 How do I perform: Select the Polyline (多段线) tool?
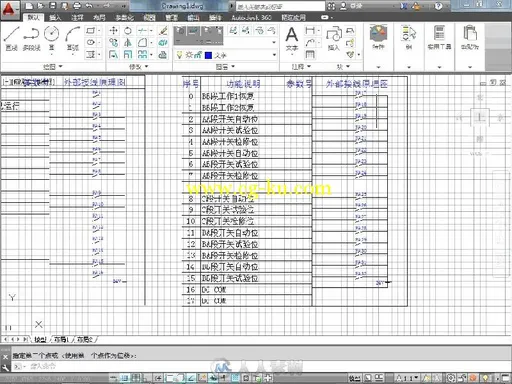[31, 39]
